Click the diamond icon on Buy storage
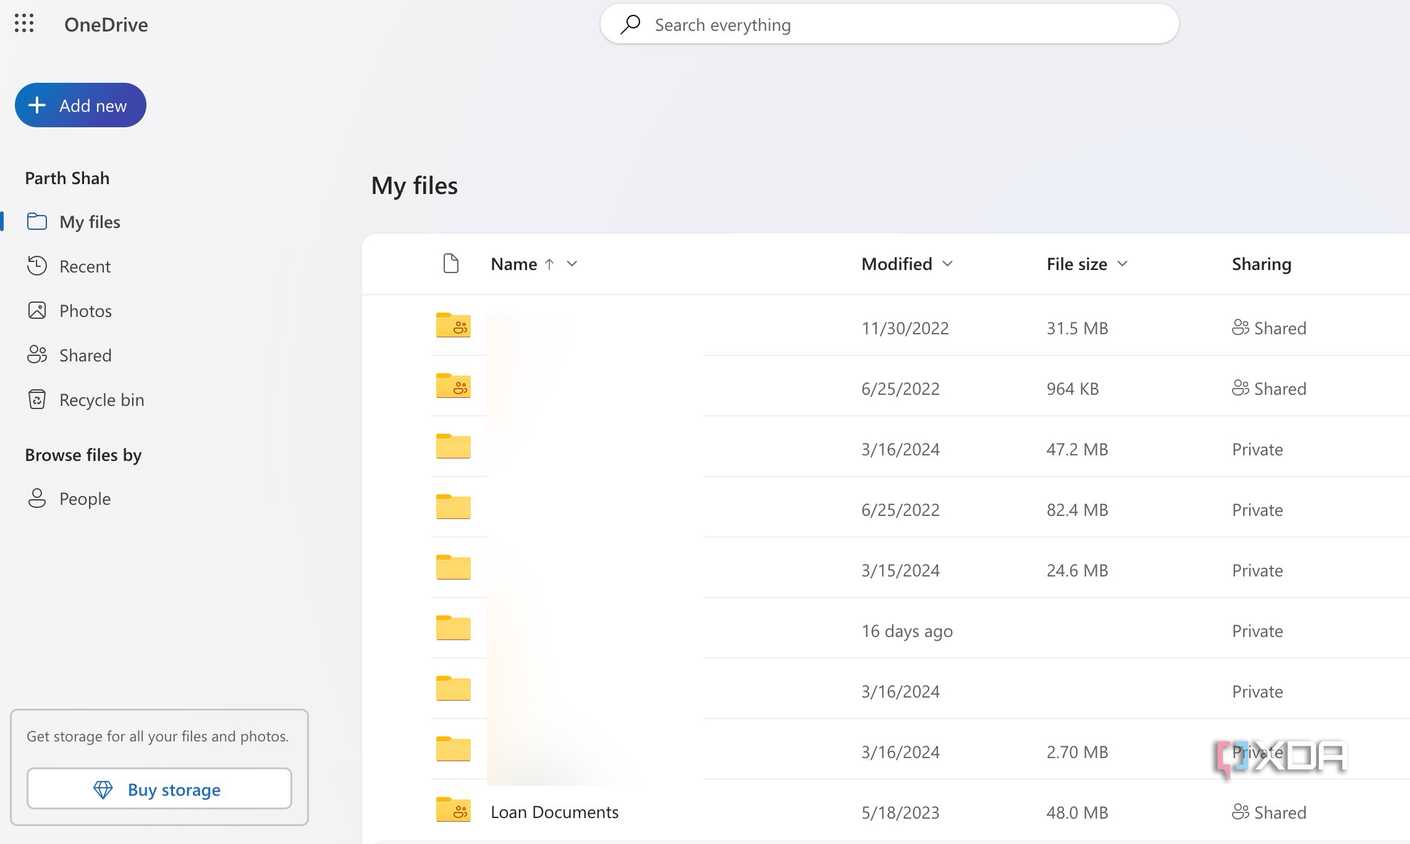Image resolution: width=1410 pixels, height=844 pixels. pyautogui.click(x=103, y=789)
